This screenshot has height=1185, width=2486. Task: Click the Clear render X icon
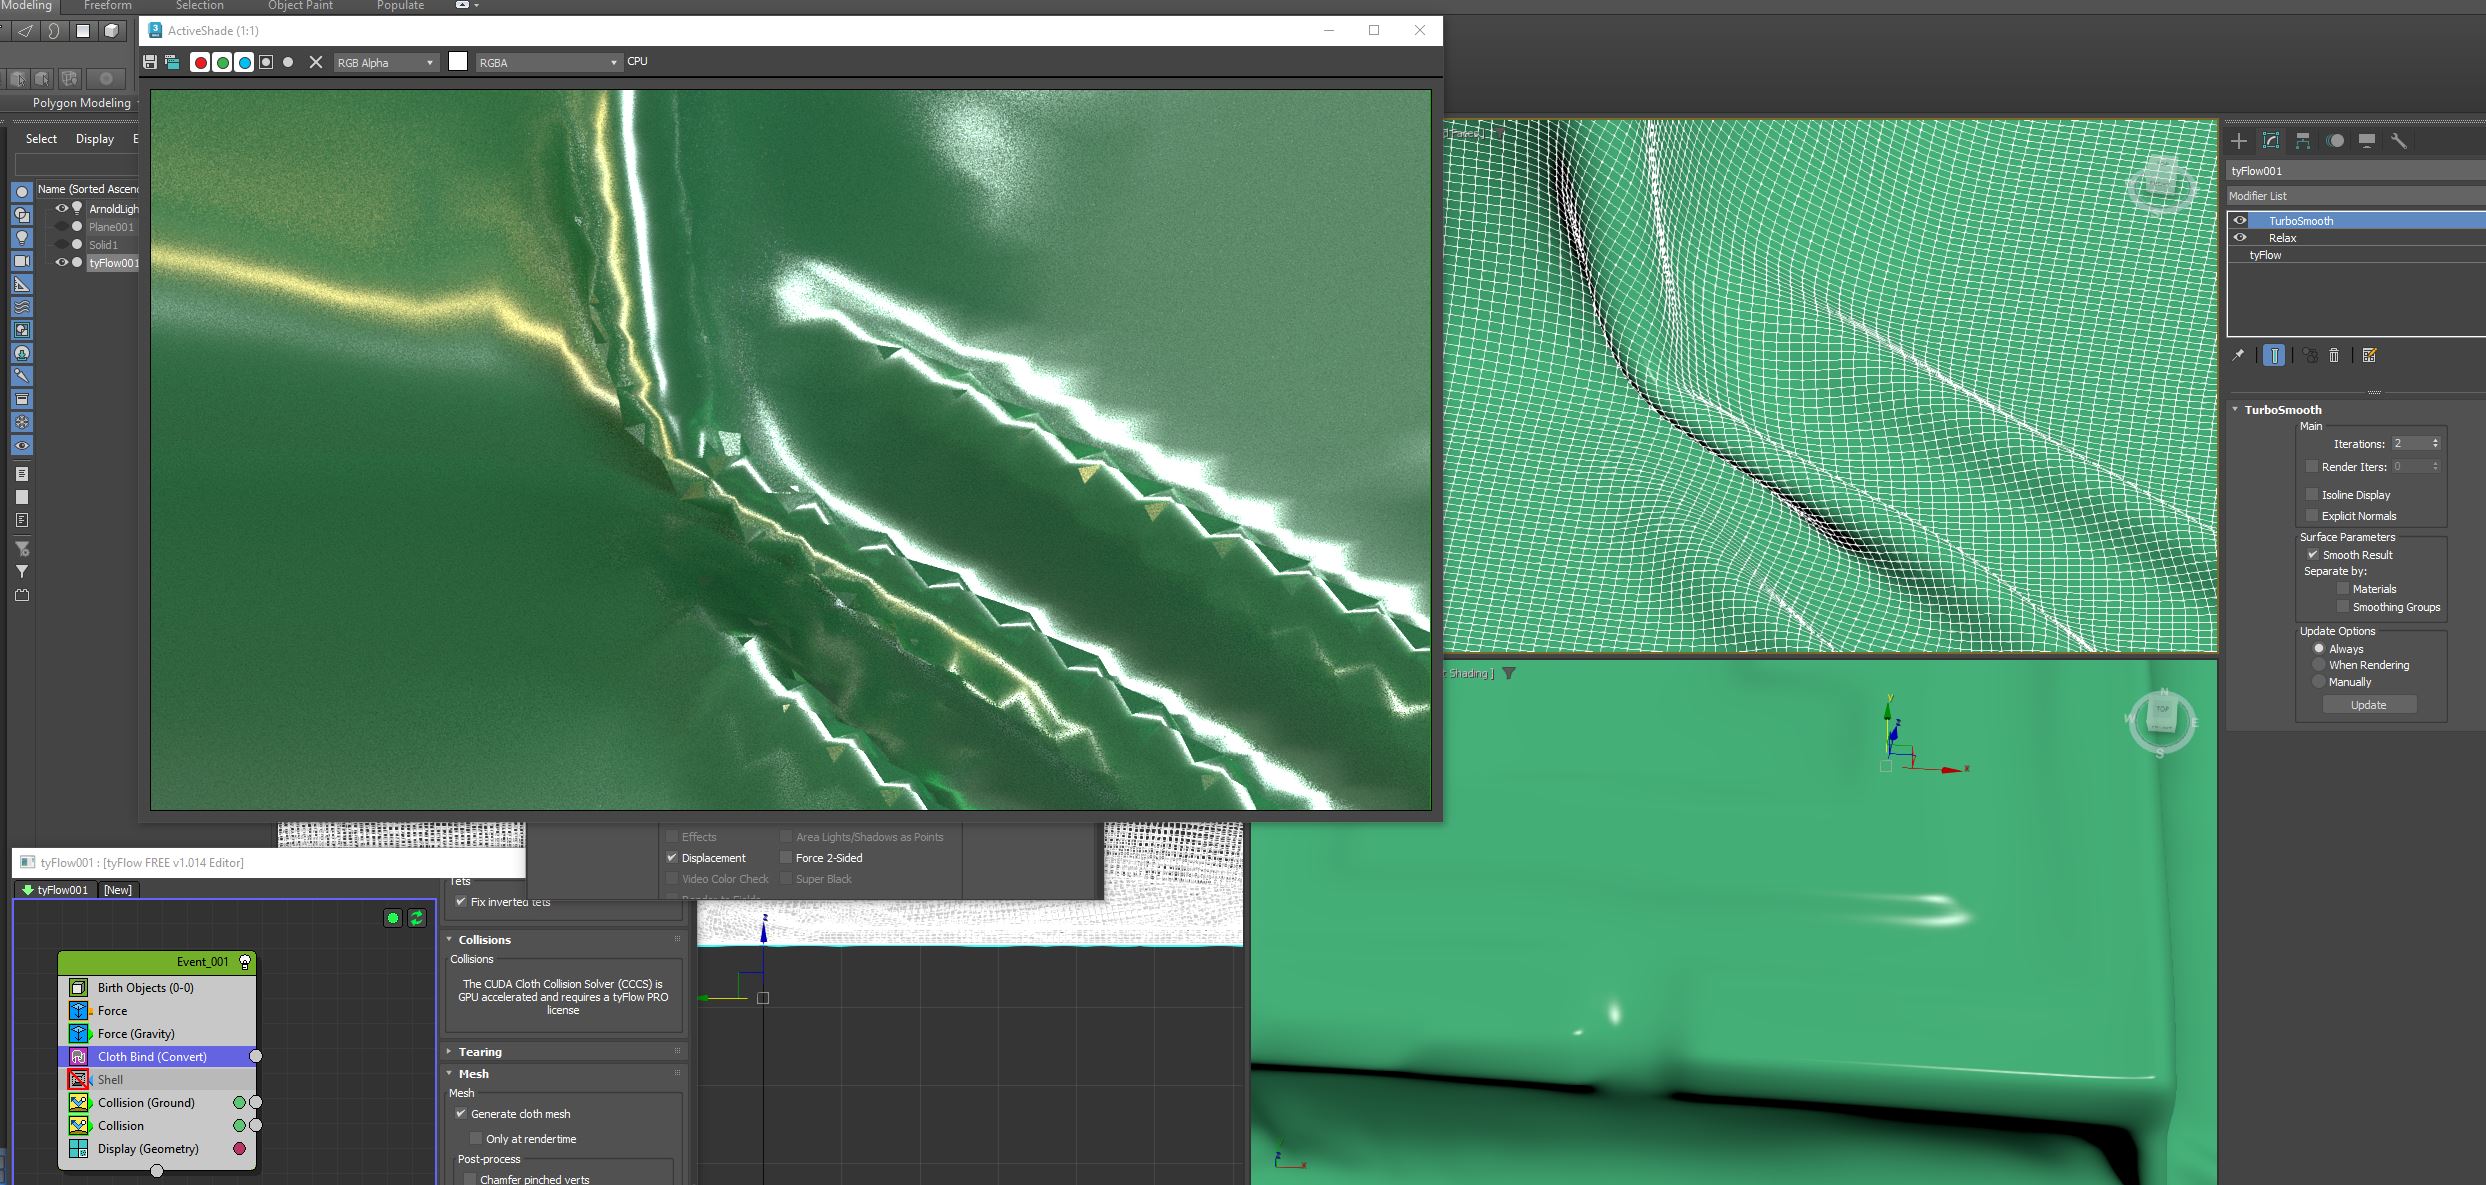click(x=316, y=62)
